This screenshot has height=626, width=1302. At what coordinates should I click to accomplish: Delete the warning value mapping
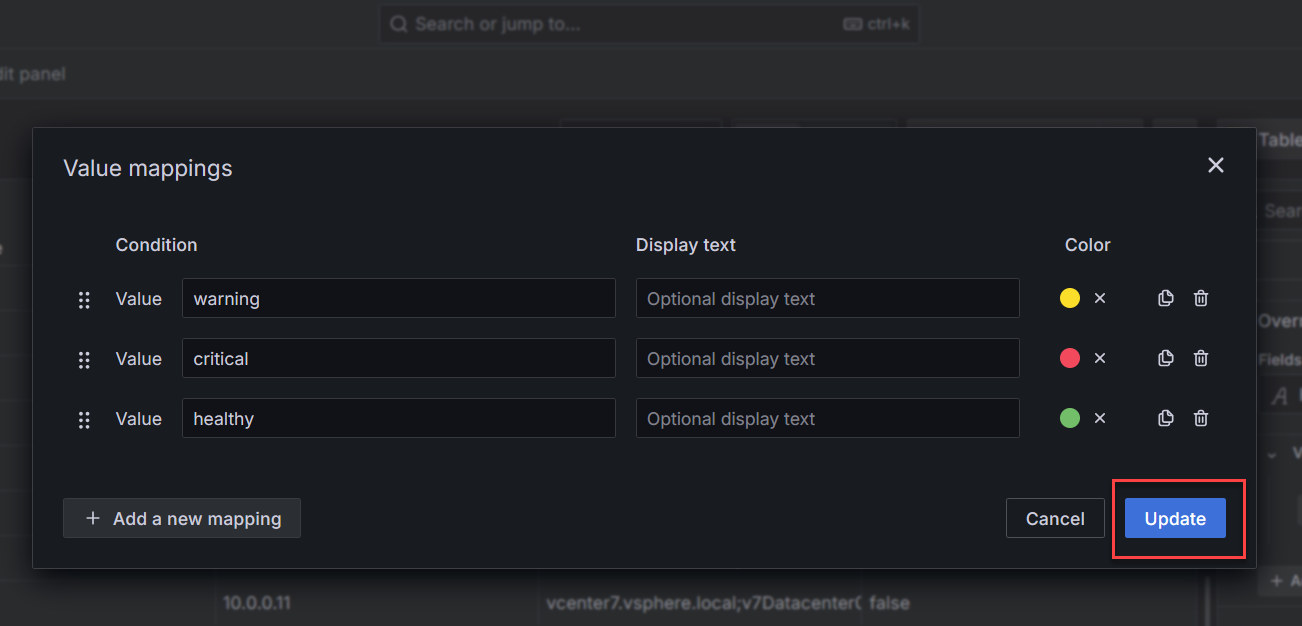[1201, 298]
